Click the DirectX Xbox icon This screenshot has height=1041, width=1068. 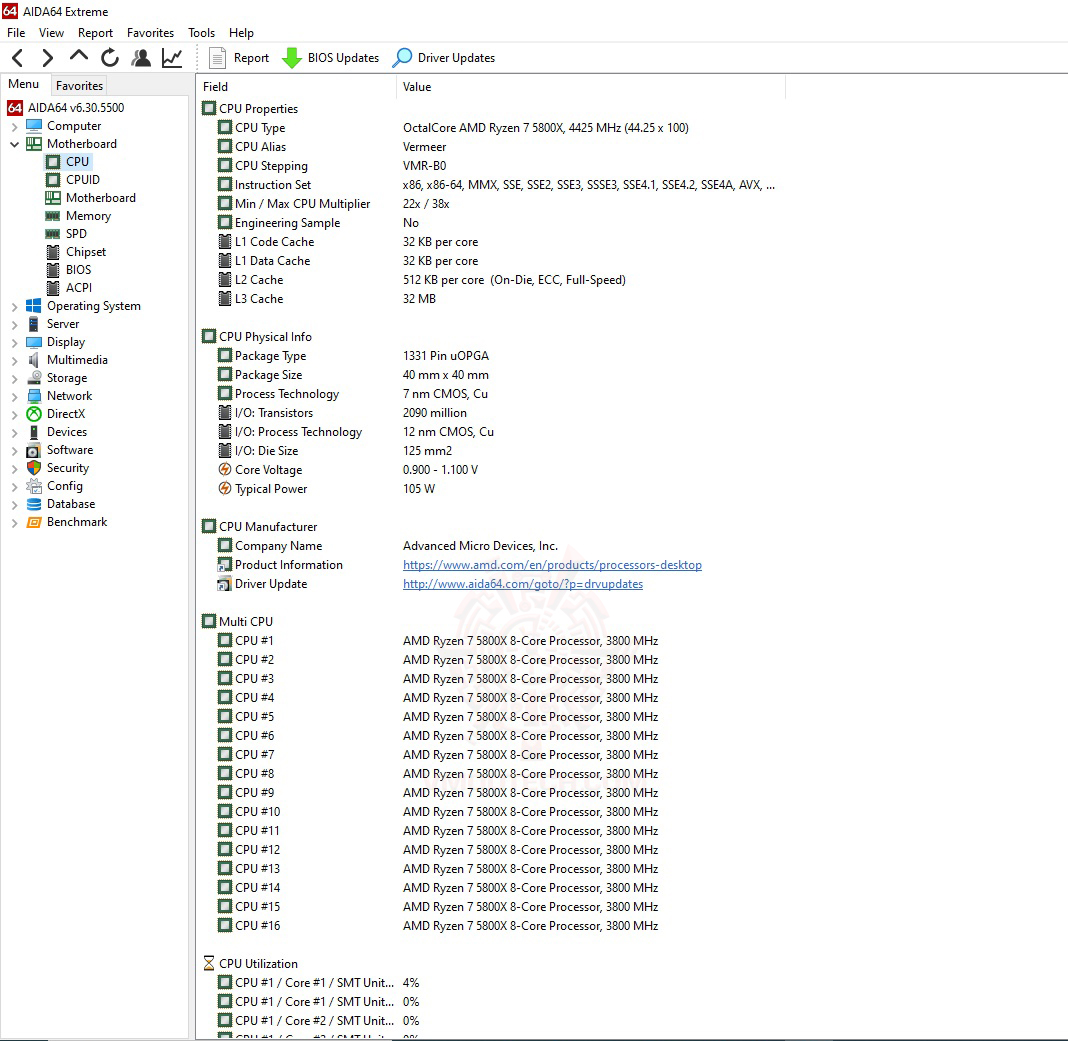click(x=33, y=414)
